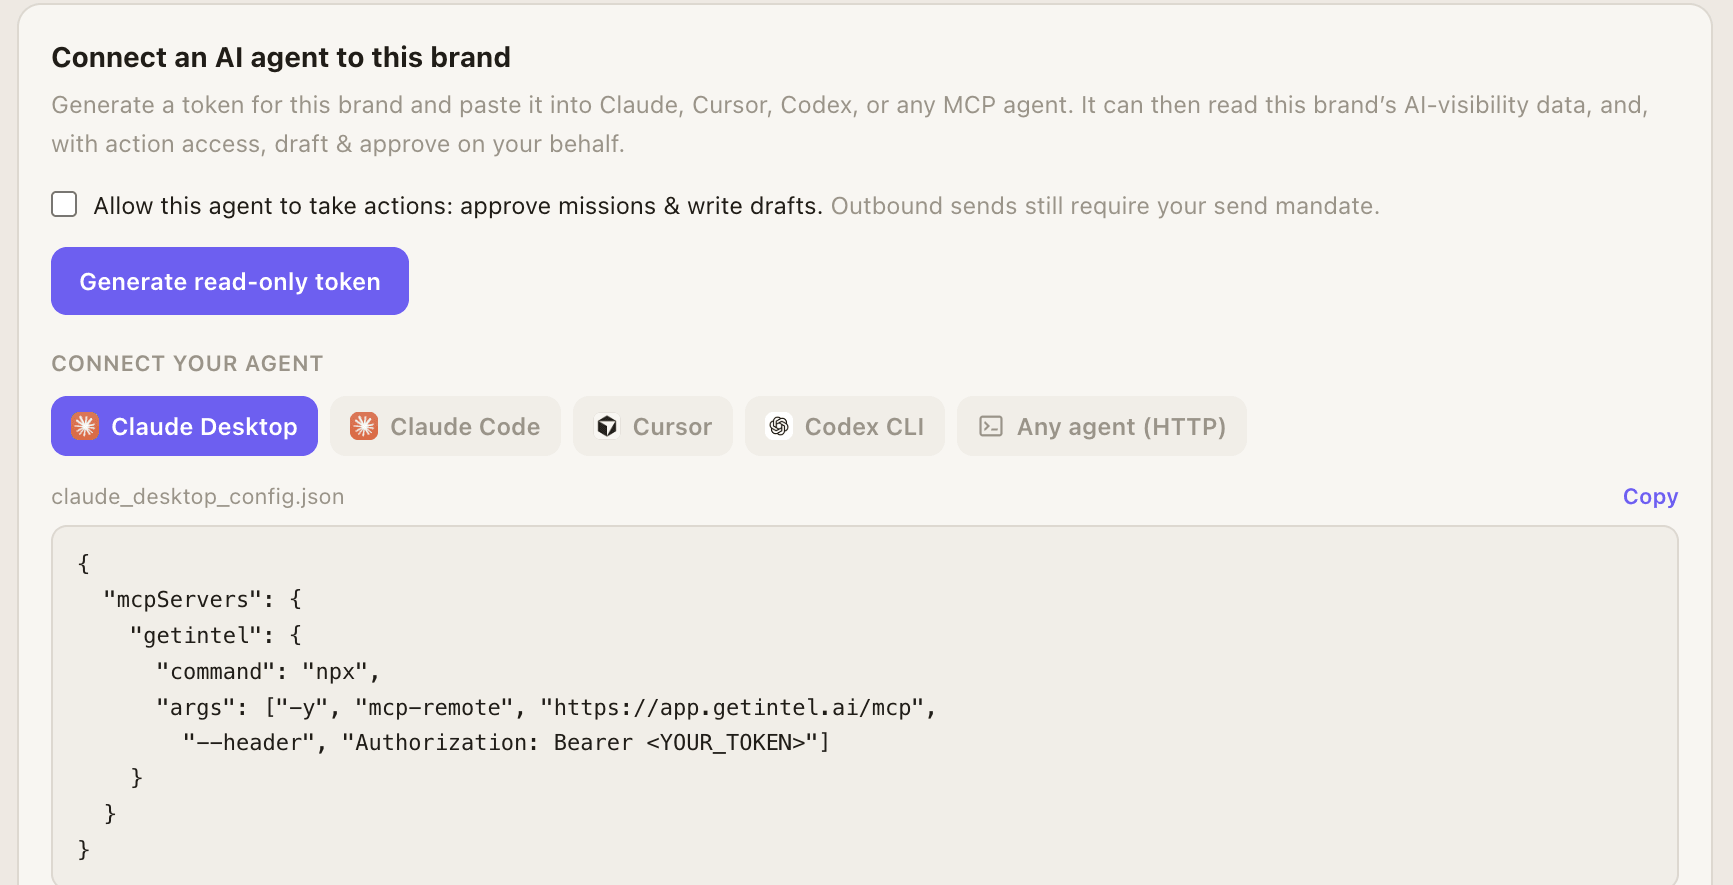This screenshot has height=885, width=1733.
Task: Copy the claude_desktop_config.json snippet
Action: 1650,497
